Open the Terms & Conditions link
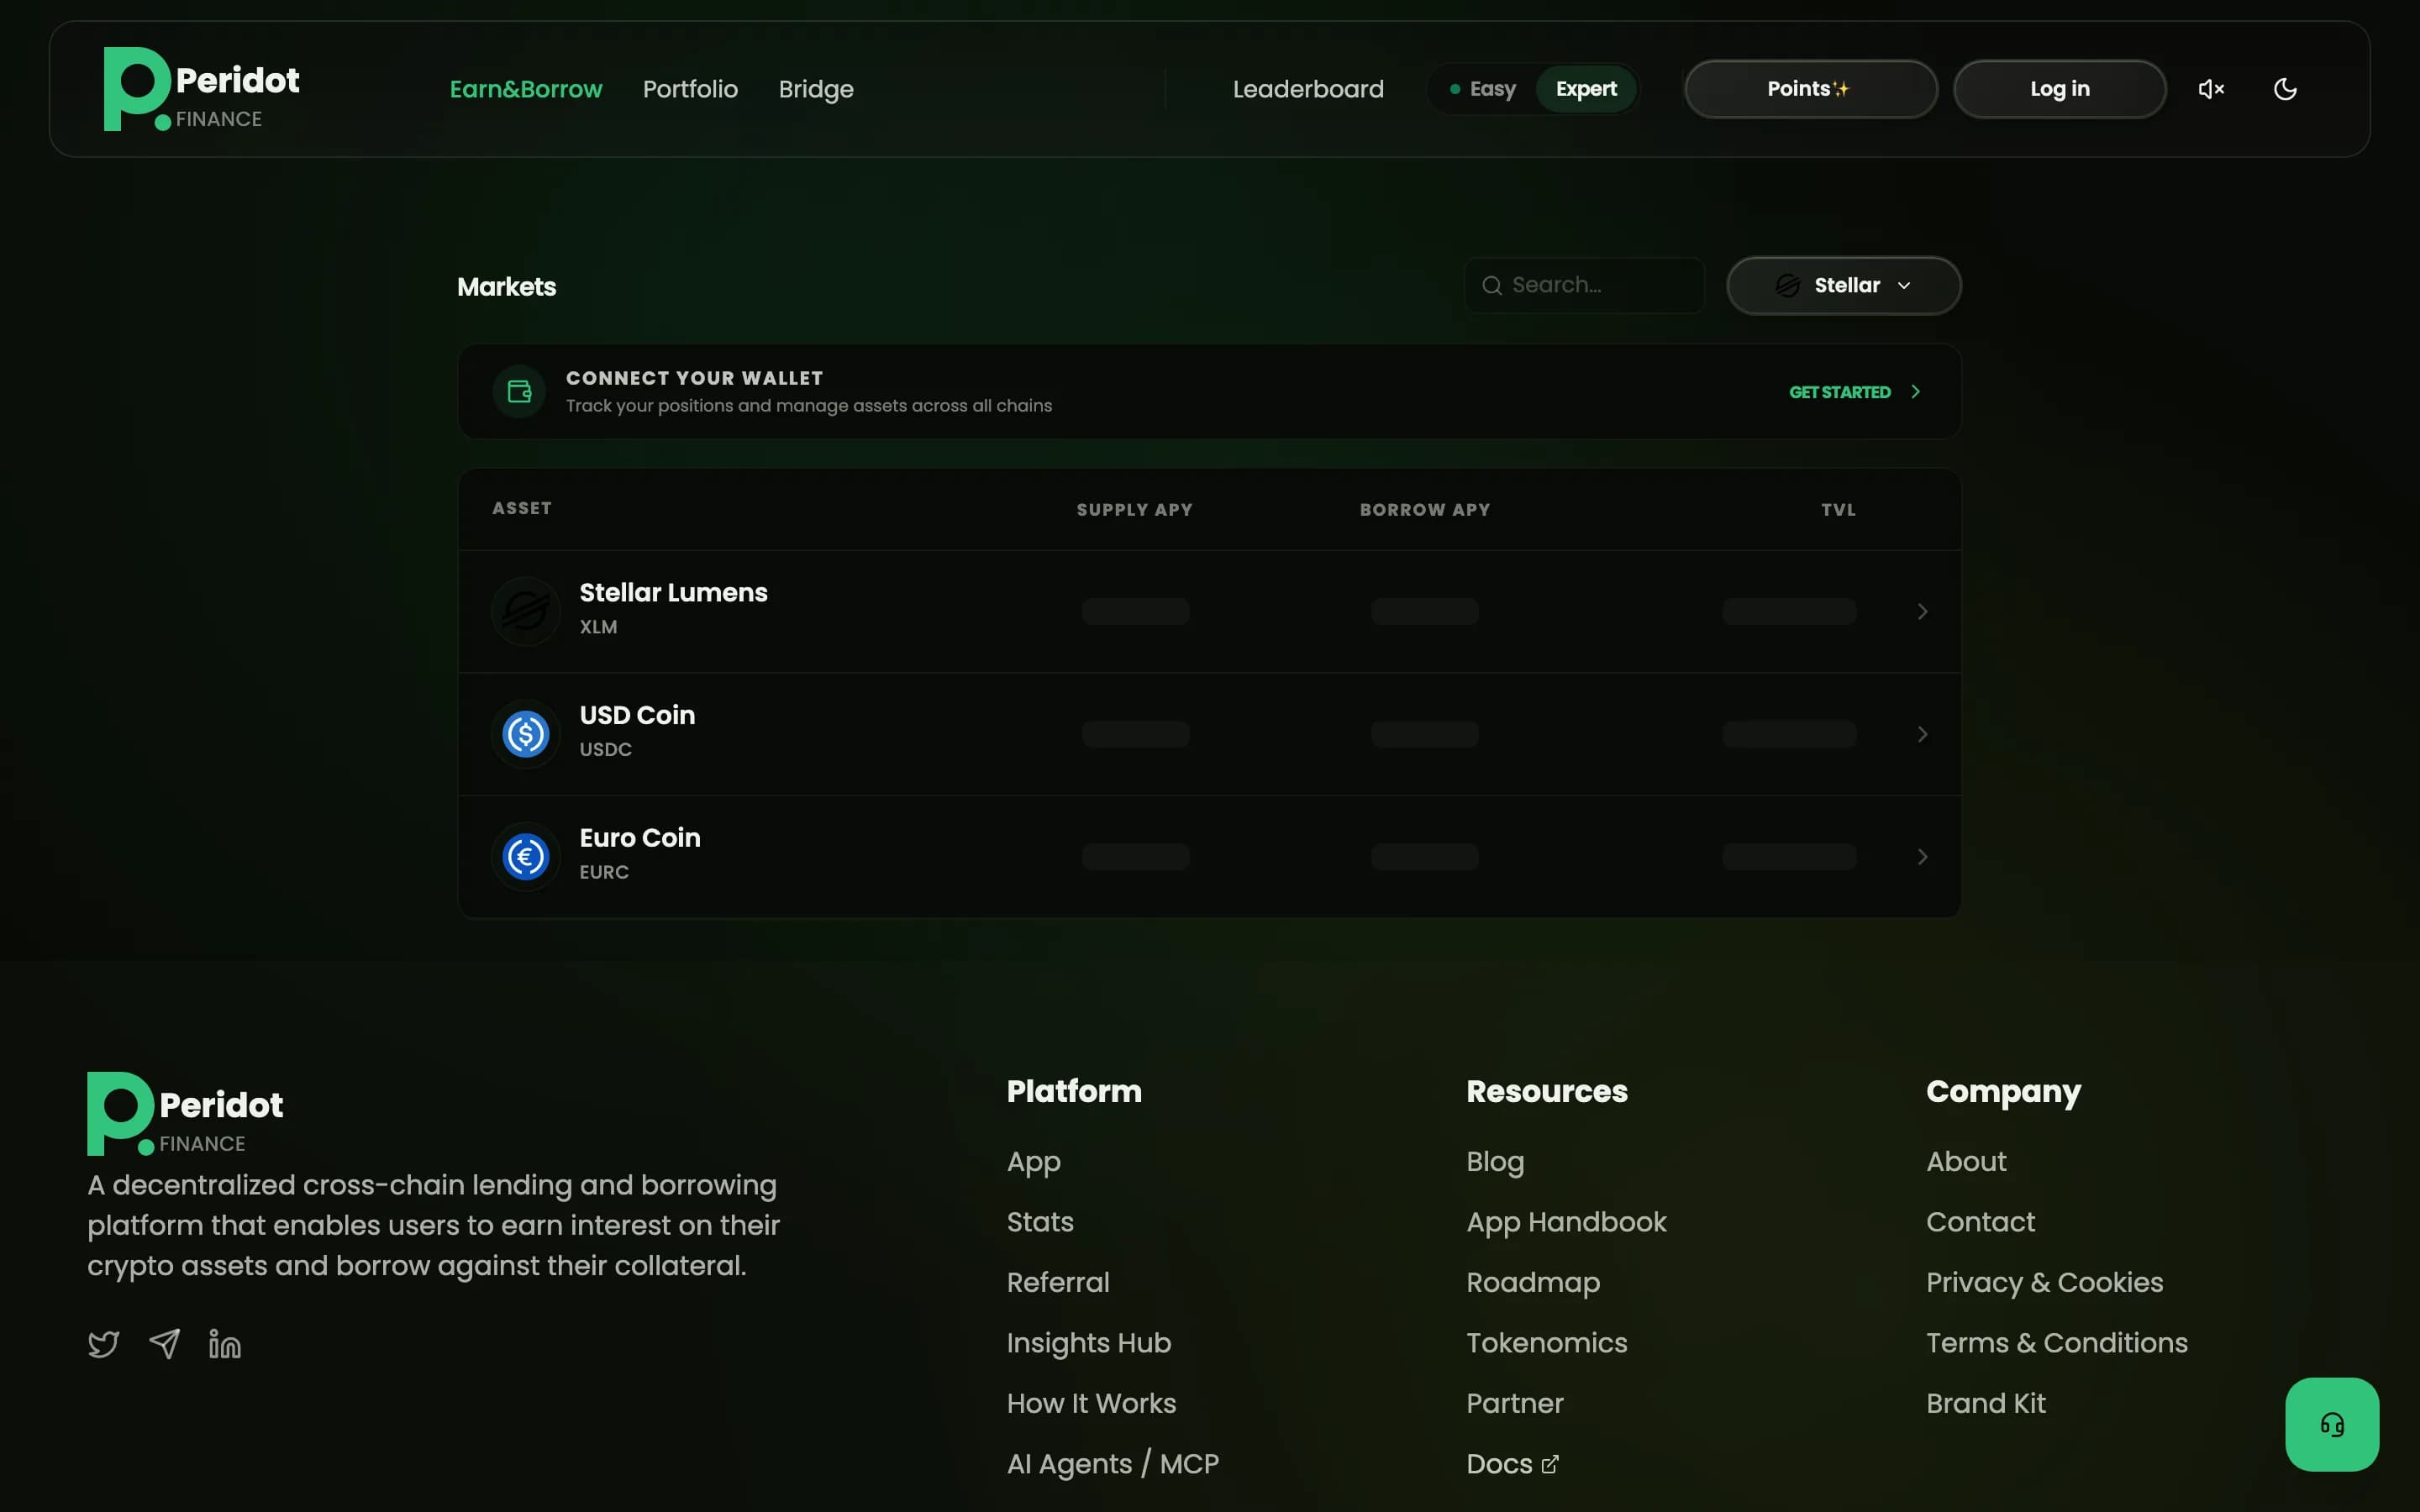 pyautogui.click(x=2056, y=1343)
